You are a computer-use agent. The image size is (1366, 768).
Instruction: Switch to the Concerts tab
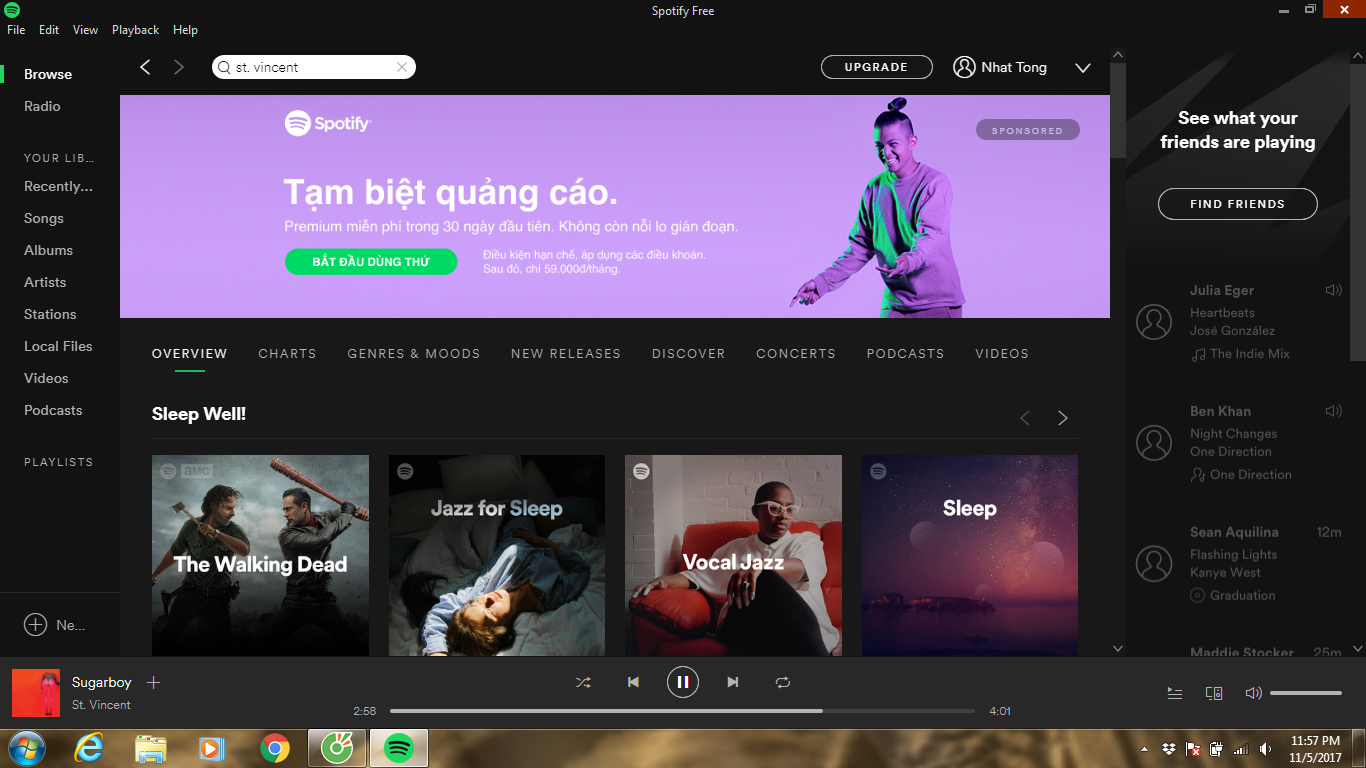796,354
